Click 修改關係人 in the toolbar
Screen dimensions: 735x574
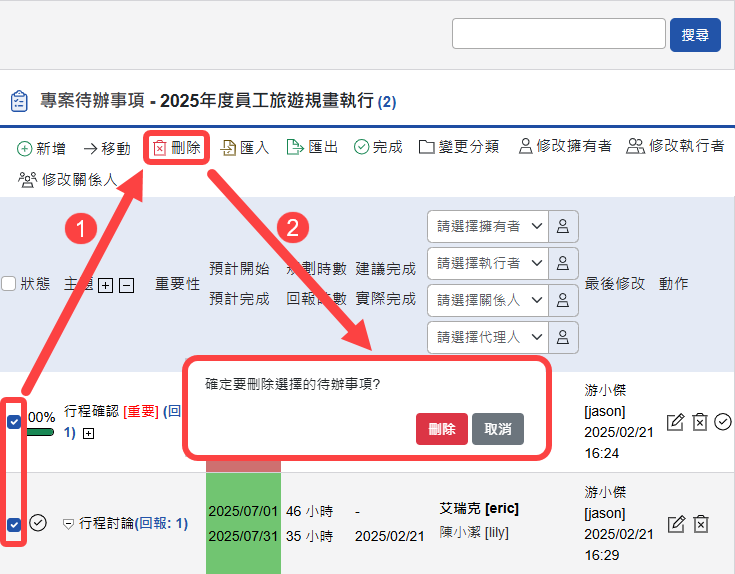point(68,180)
